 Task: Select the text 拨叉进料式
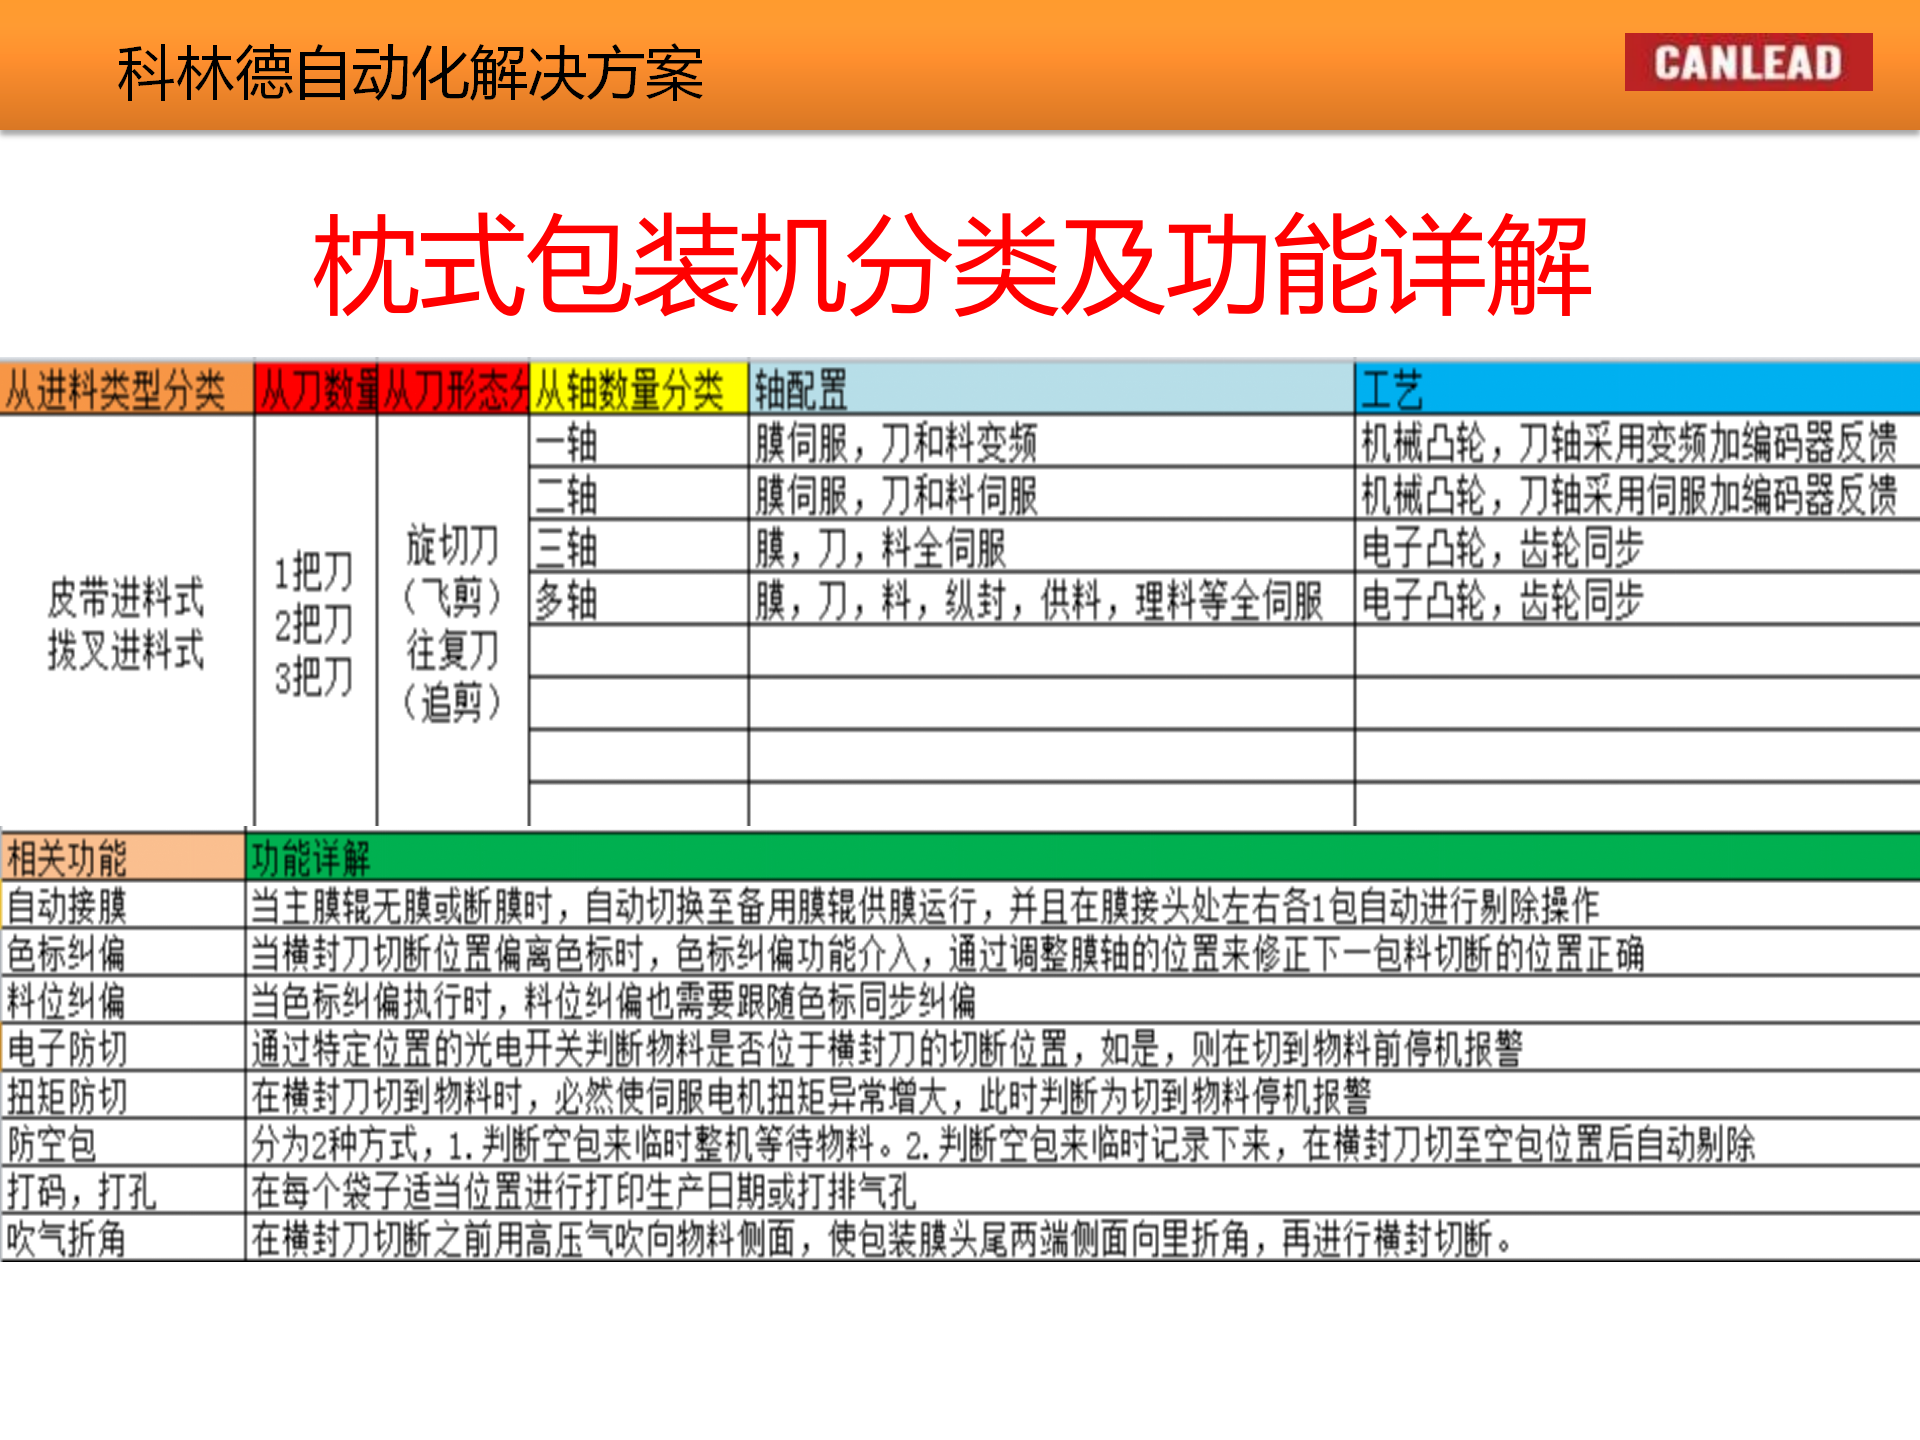tap(126, 651)
